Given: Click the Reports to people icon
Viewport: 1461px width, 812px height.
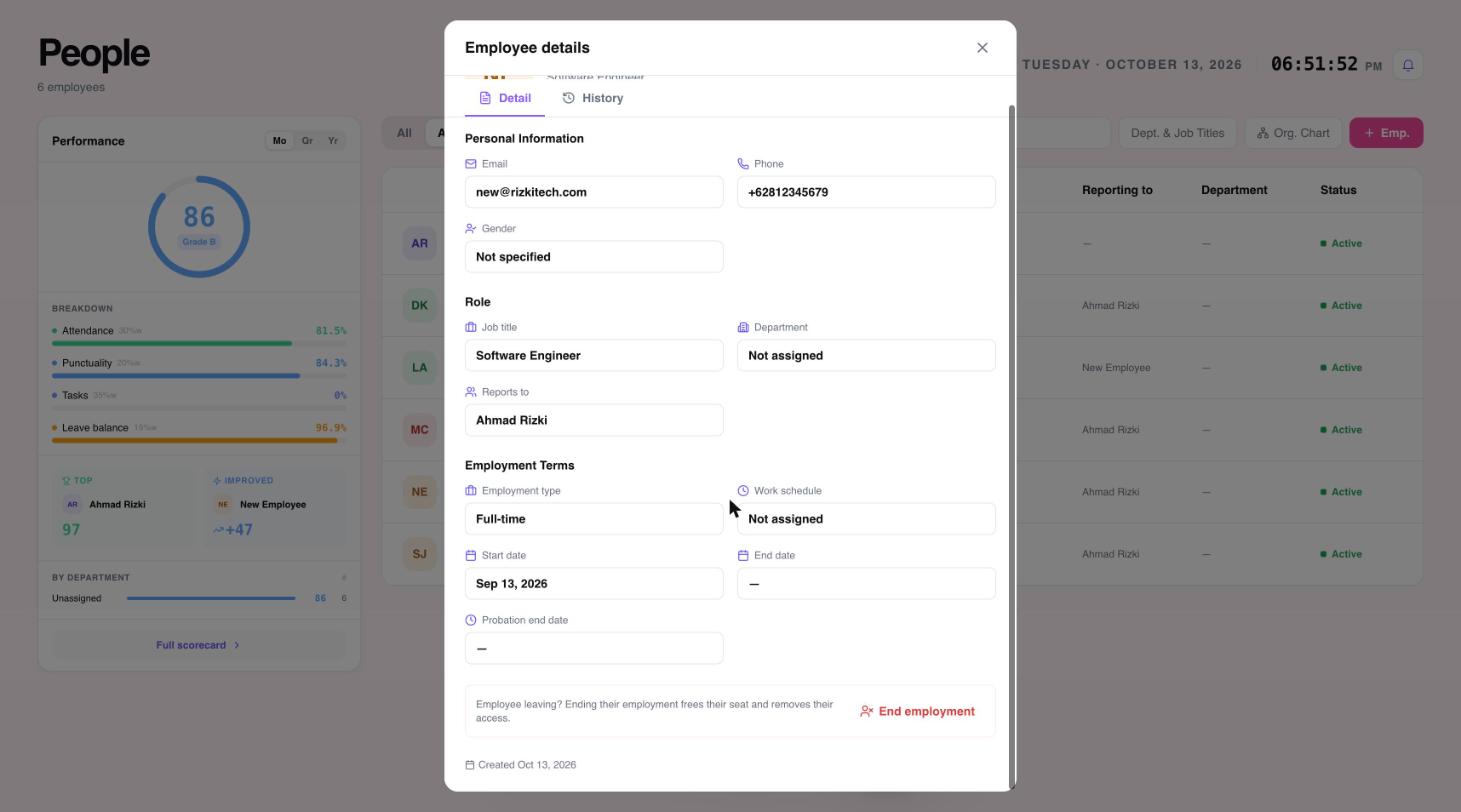Looking at the screenshot, I should coord(471,392).
